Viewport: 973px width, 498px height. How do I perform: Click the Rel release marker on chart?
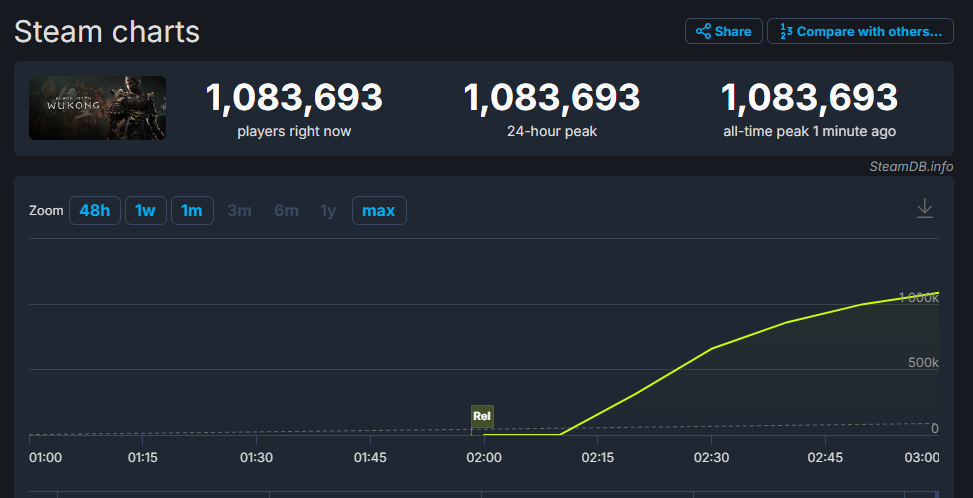click(x=482, y=416)
